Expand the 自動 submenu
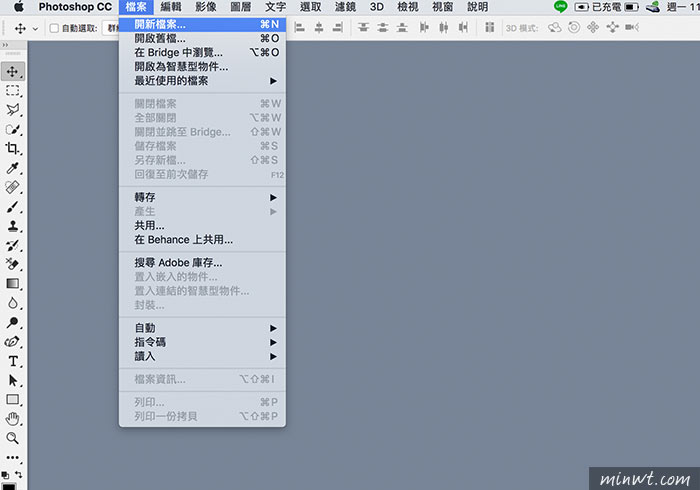 coord(202,328)
